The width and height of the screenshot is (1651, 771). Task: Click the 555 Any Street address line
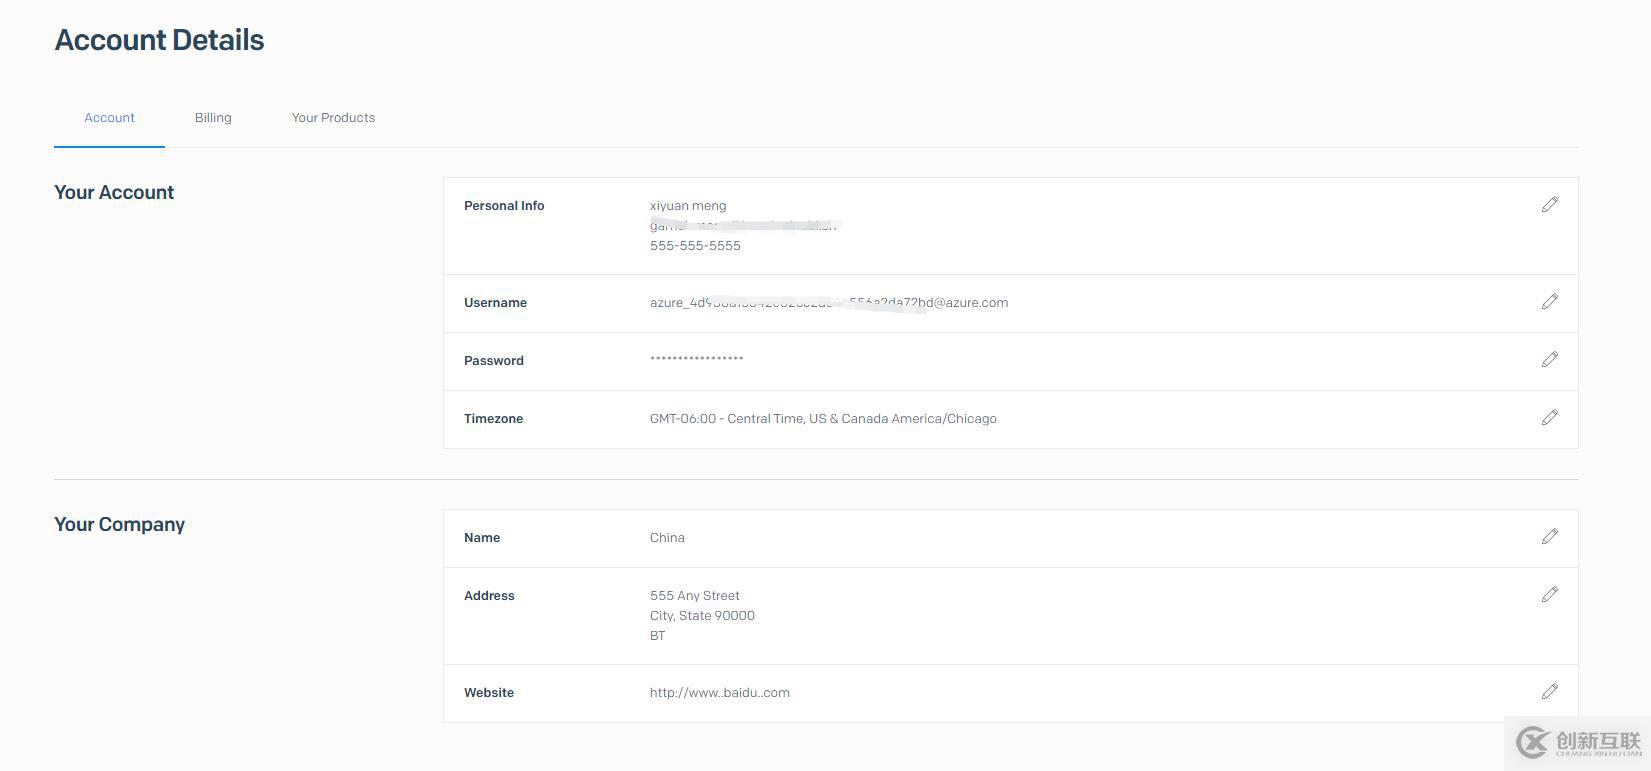click(694, 596)
